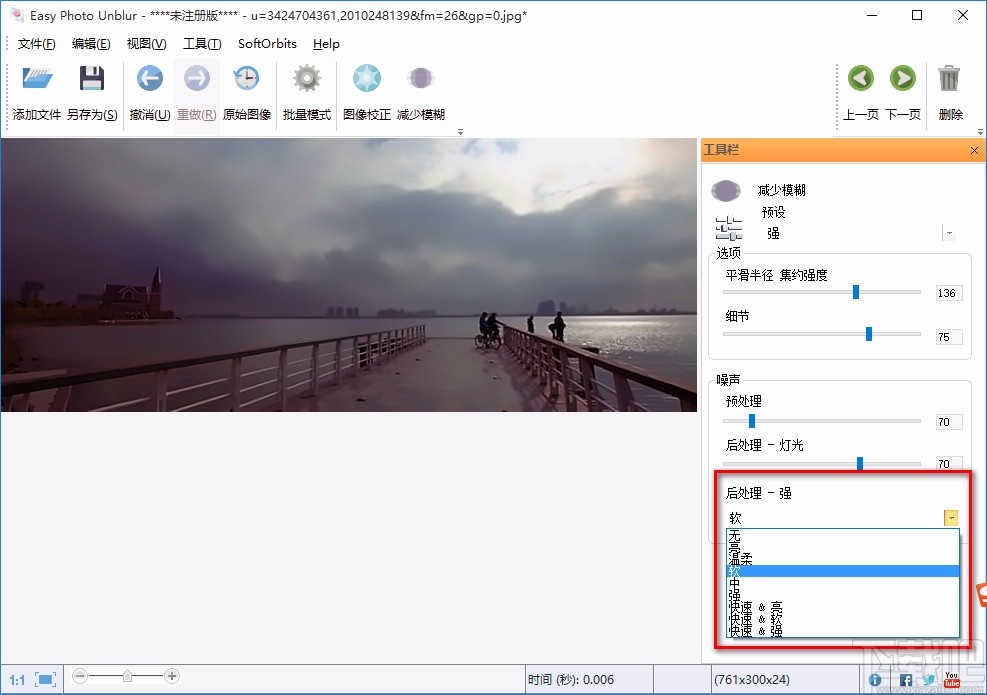This screenshot has width=987, height=695.
Task: Click the 撤消 (Undo) toolbar icon
Action: 149,78
